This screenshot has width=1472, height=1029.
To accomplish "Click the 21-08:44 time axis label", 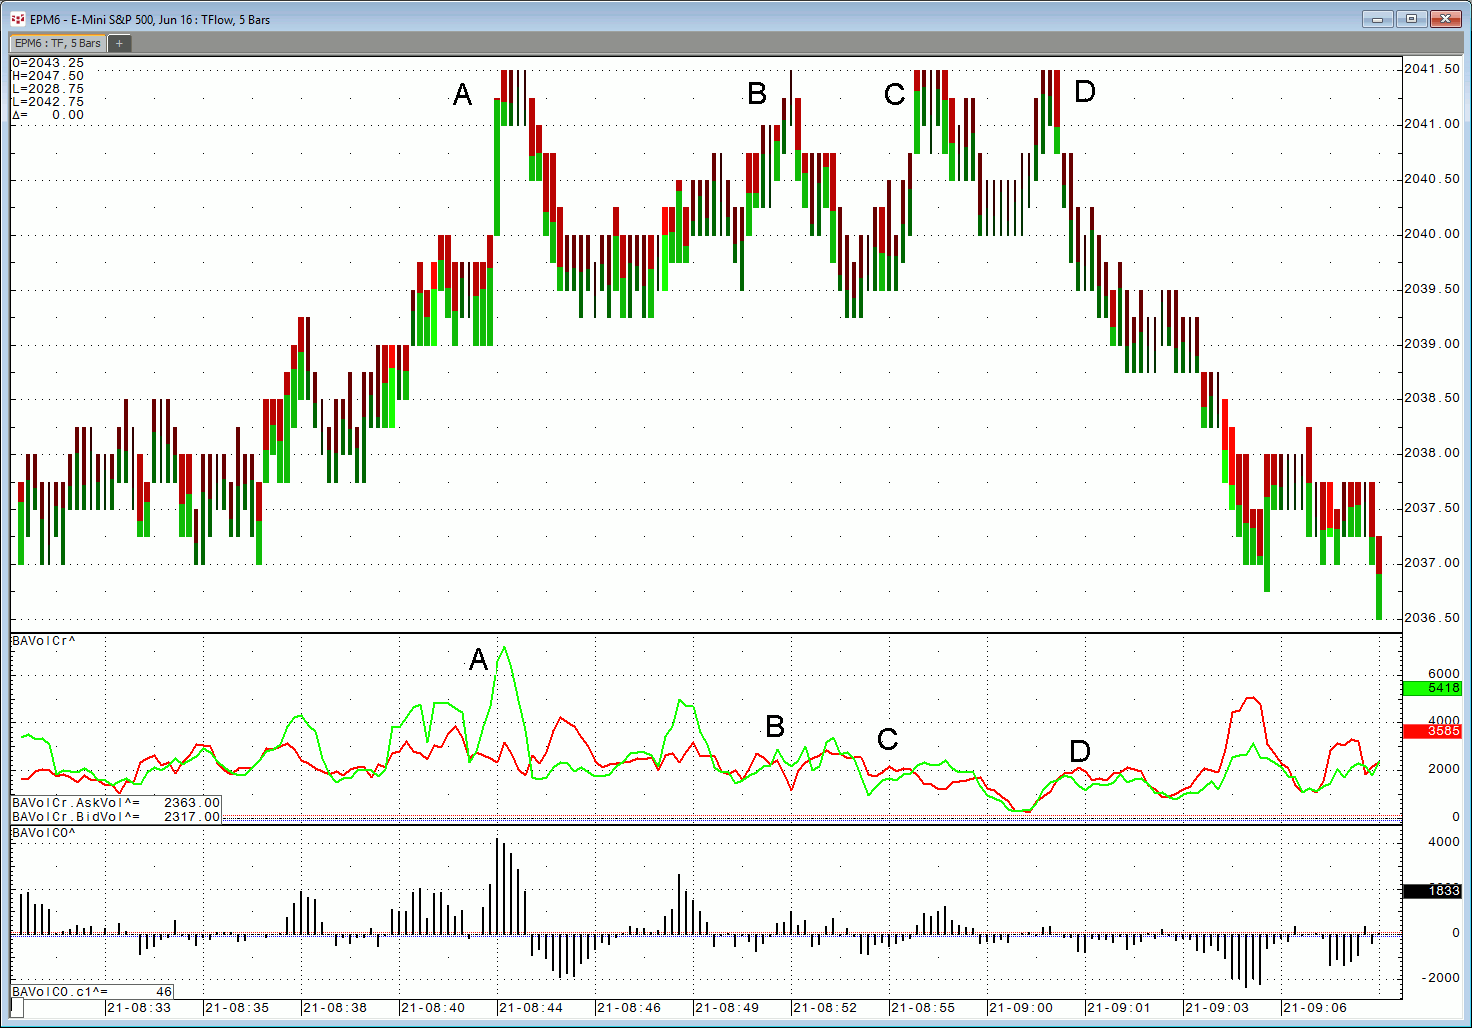I will click(528, 1008).
